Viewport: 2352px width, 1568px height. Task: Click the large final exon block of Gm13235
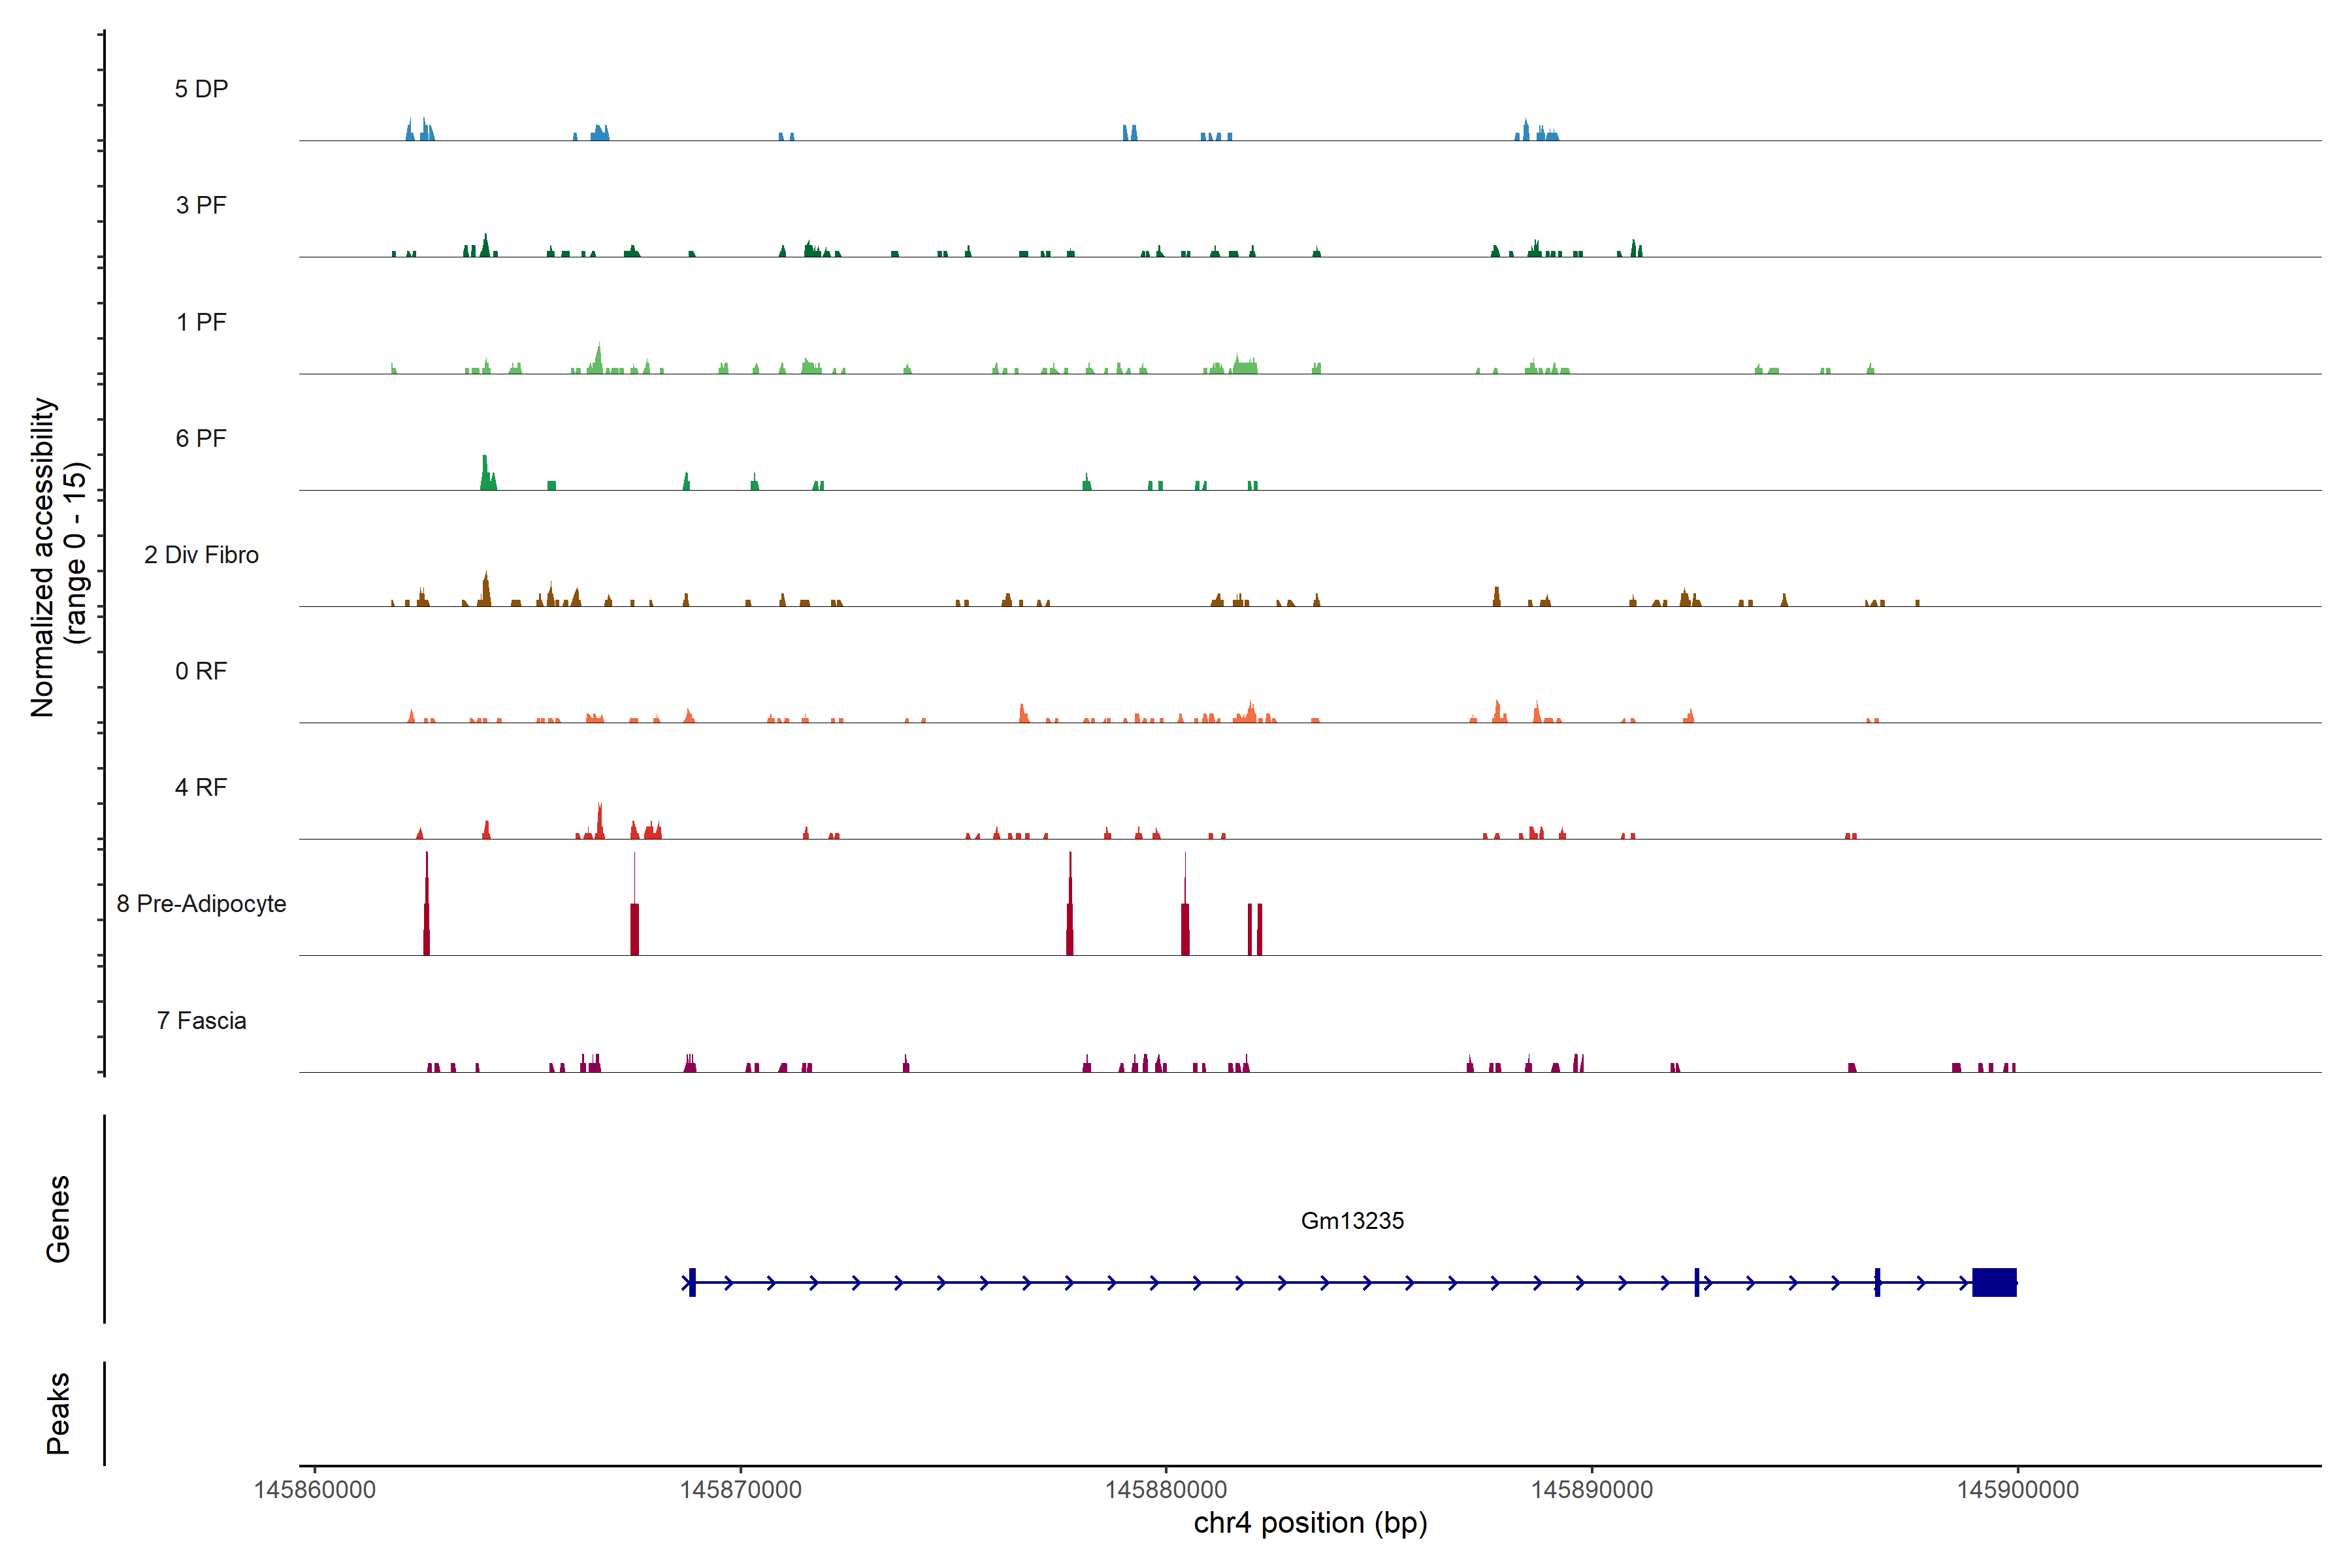pyautogui.click(x=1994, y=1282)
